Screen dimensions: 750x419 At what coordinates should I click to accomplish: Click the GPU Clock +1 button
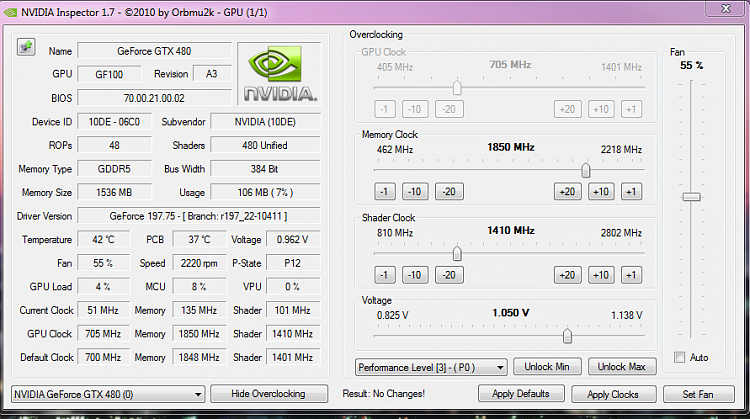point(631,109)
